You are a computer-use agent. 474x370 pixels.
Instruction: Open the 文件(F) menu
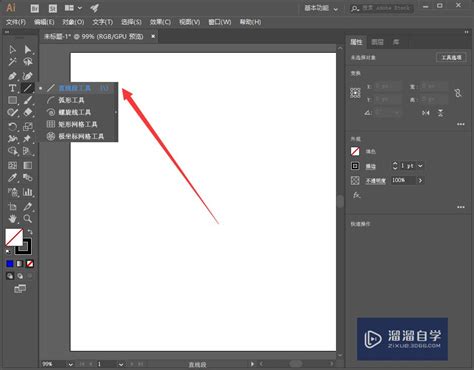click(16, 22)
